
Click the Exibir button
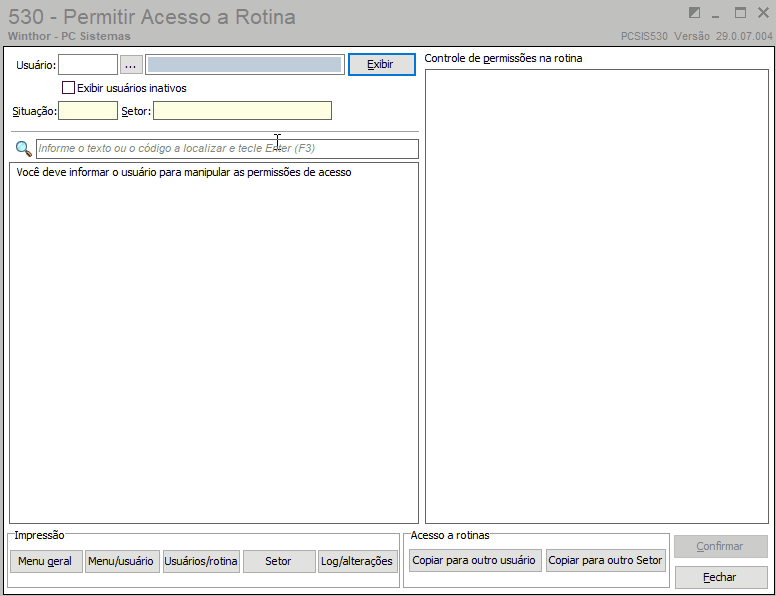pos(382,65)
